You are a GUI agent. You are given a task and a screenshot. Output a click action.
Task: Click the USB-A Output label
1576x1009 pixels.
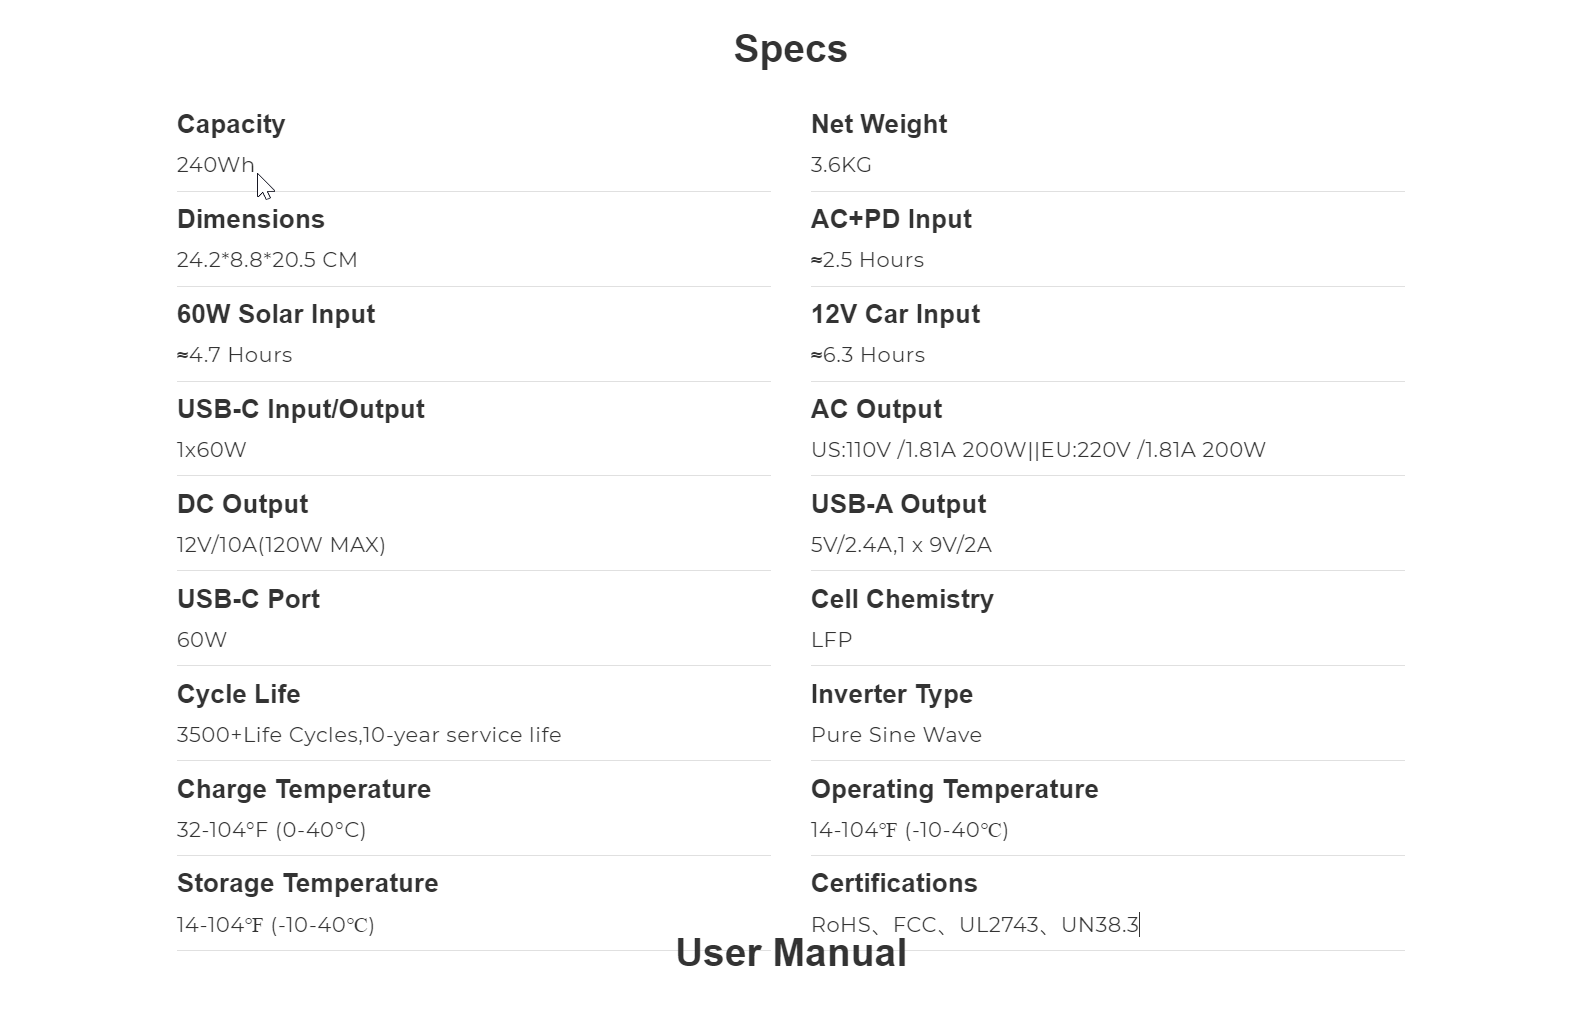pyautogui.click(x=898, y=504)
